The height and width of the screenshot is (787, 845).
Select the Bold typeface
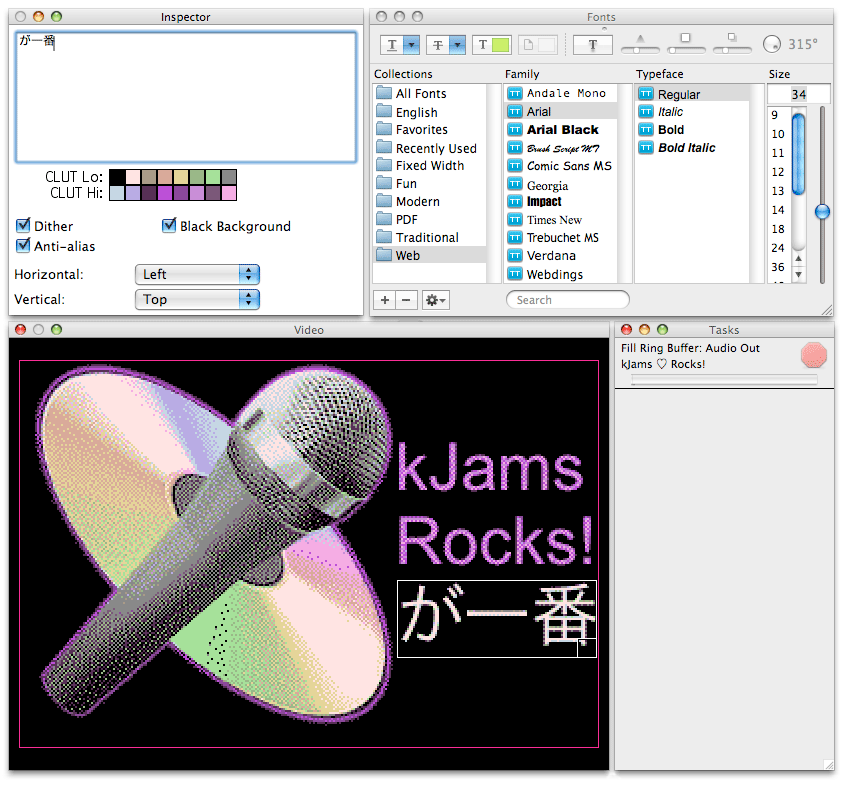(x=692, y=129)
